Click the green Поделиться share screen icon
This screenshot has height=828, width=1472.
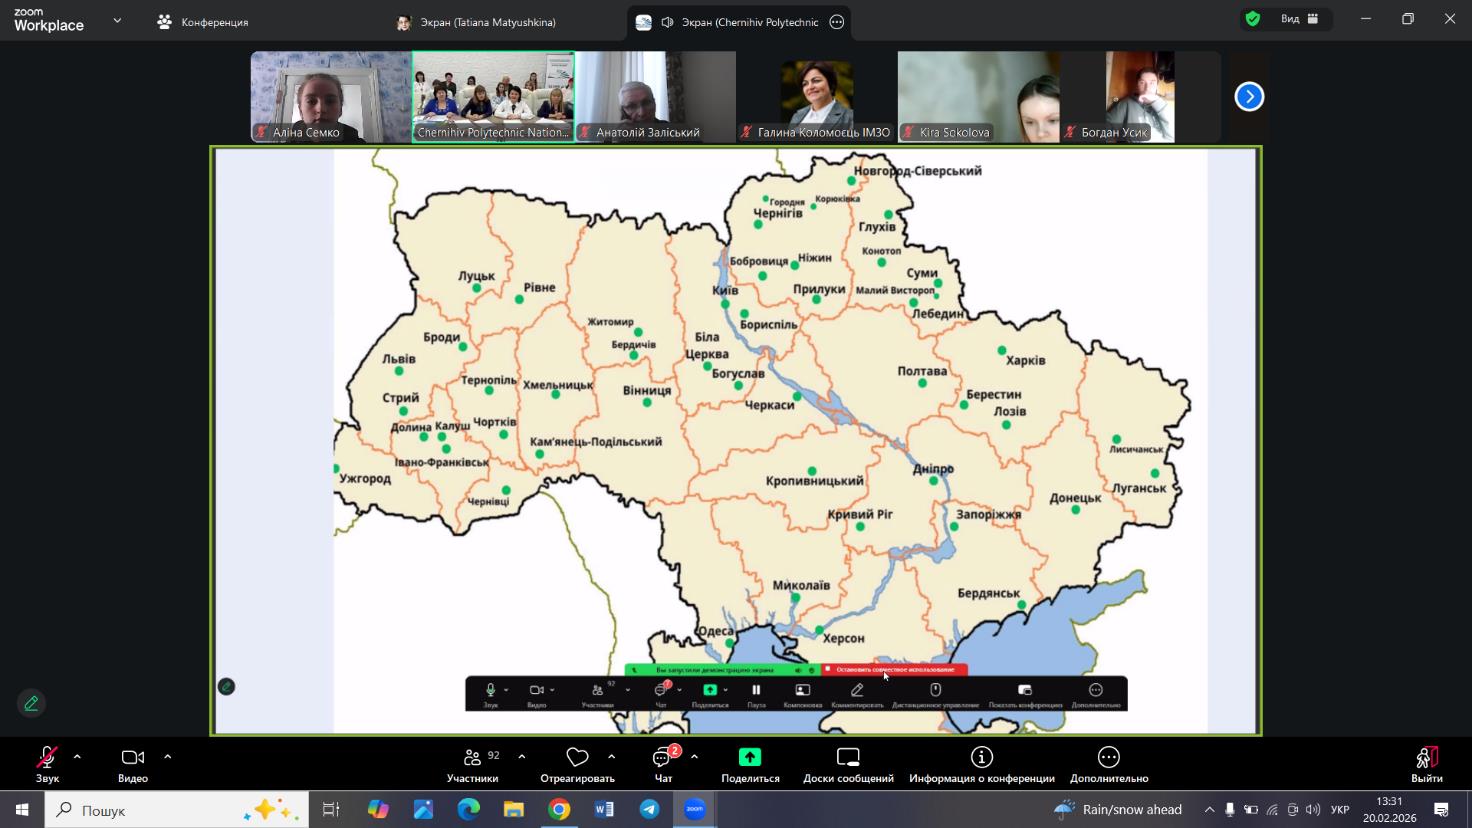[749, 757]
